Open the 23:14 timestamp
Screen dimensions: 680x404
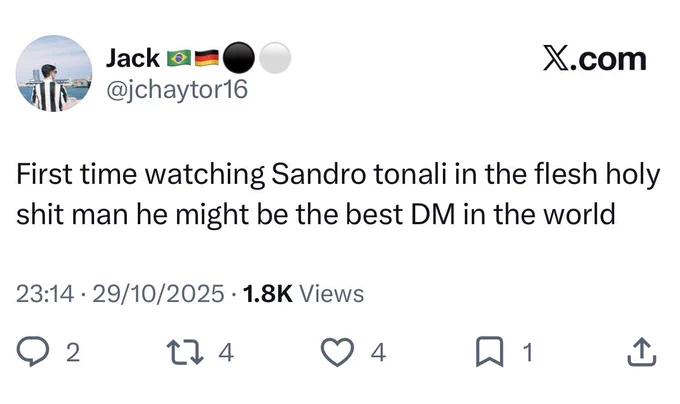[45, 294]
